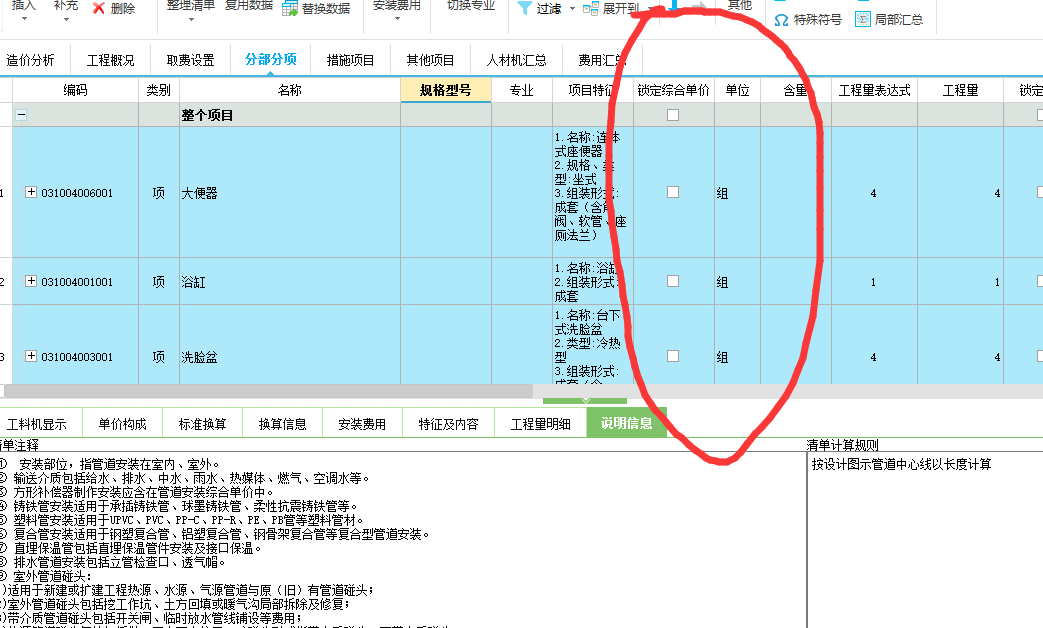This screenshot has height=628, width=1043.
Task: Open the 换算信息 bottom tab
Action: coord(283,424)
